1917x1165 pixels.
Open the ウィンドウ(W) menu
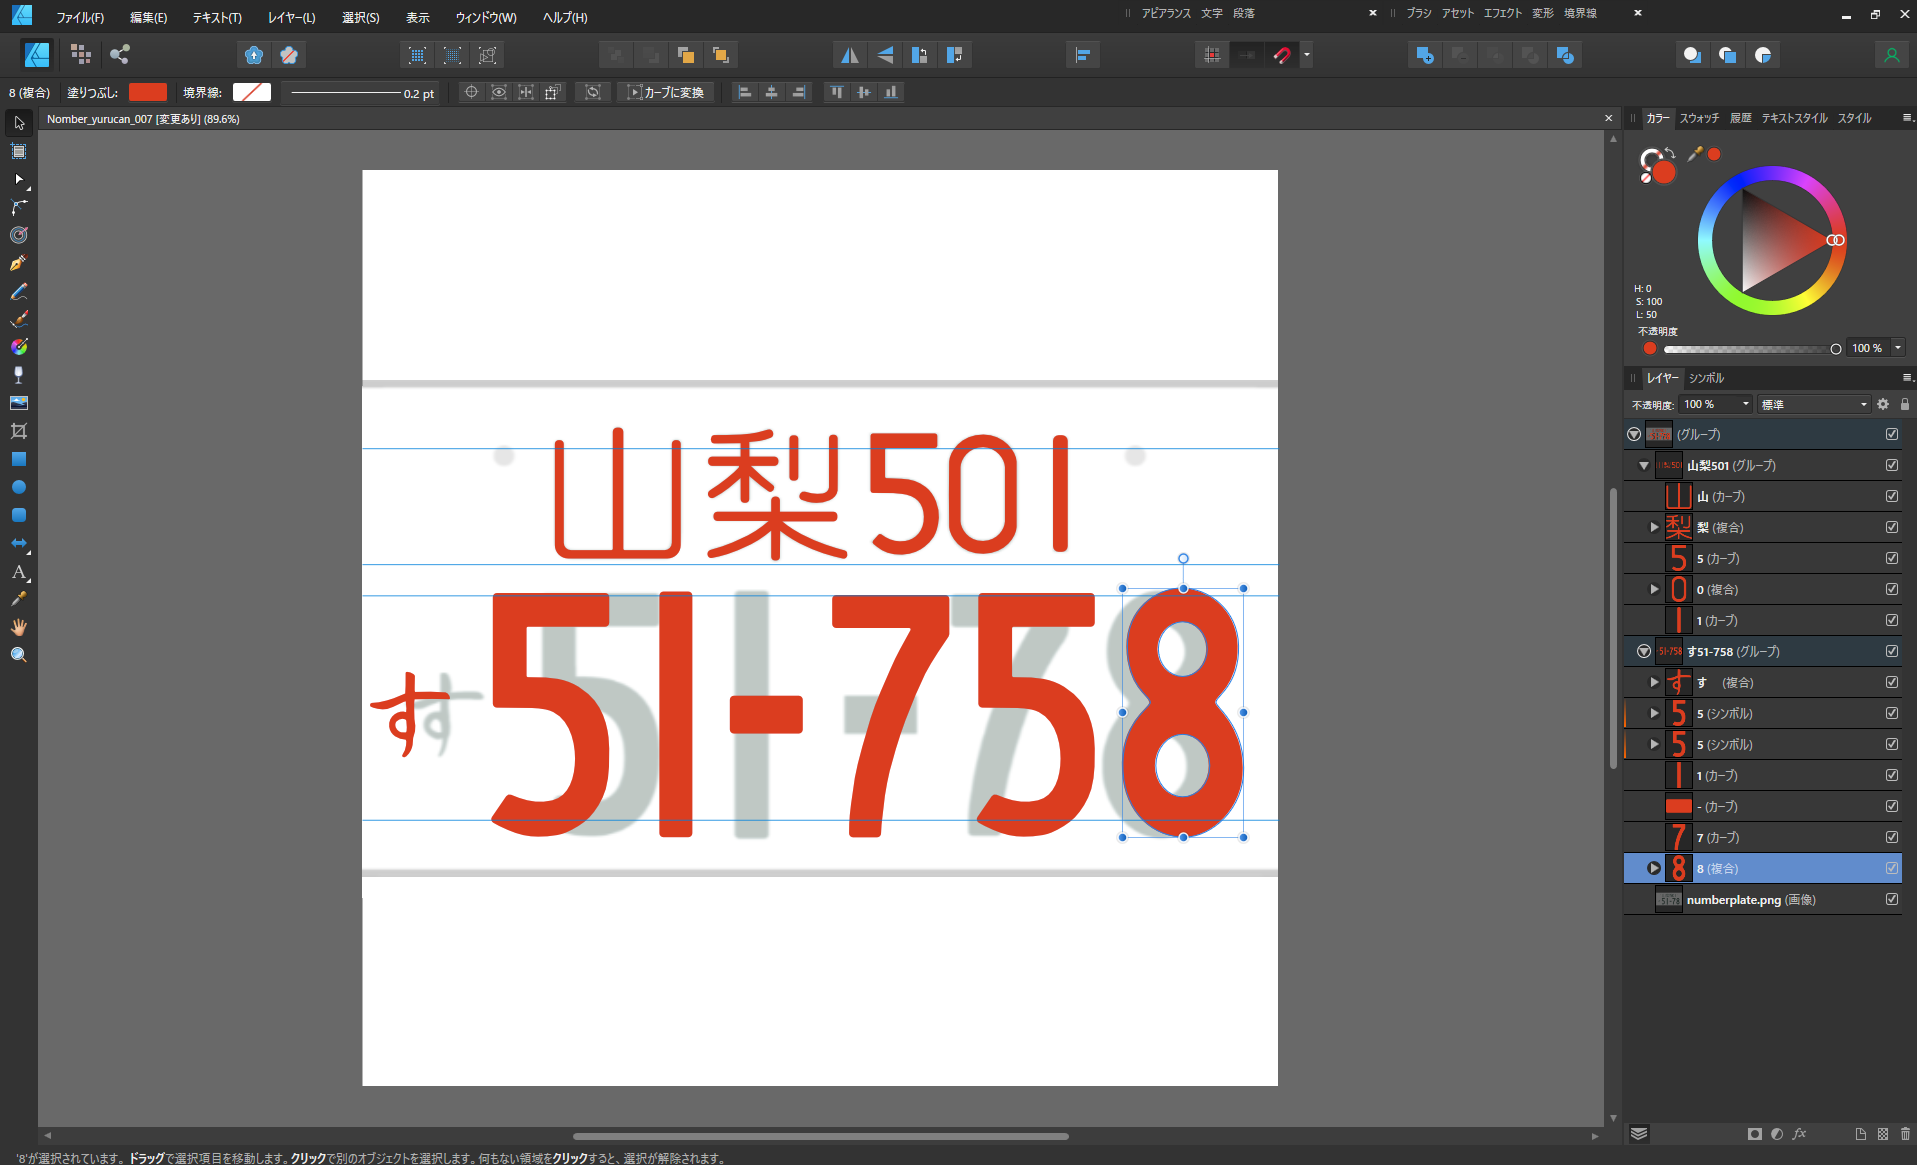pyautogui.click(x=486, y=17)
